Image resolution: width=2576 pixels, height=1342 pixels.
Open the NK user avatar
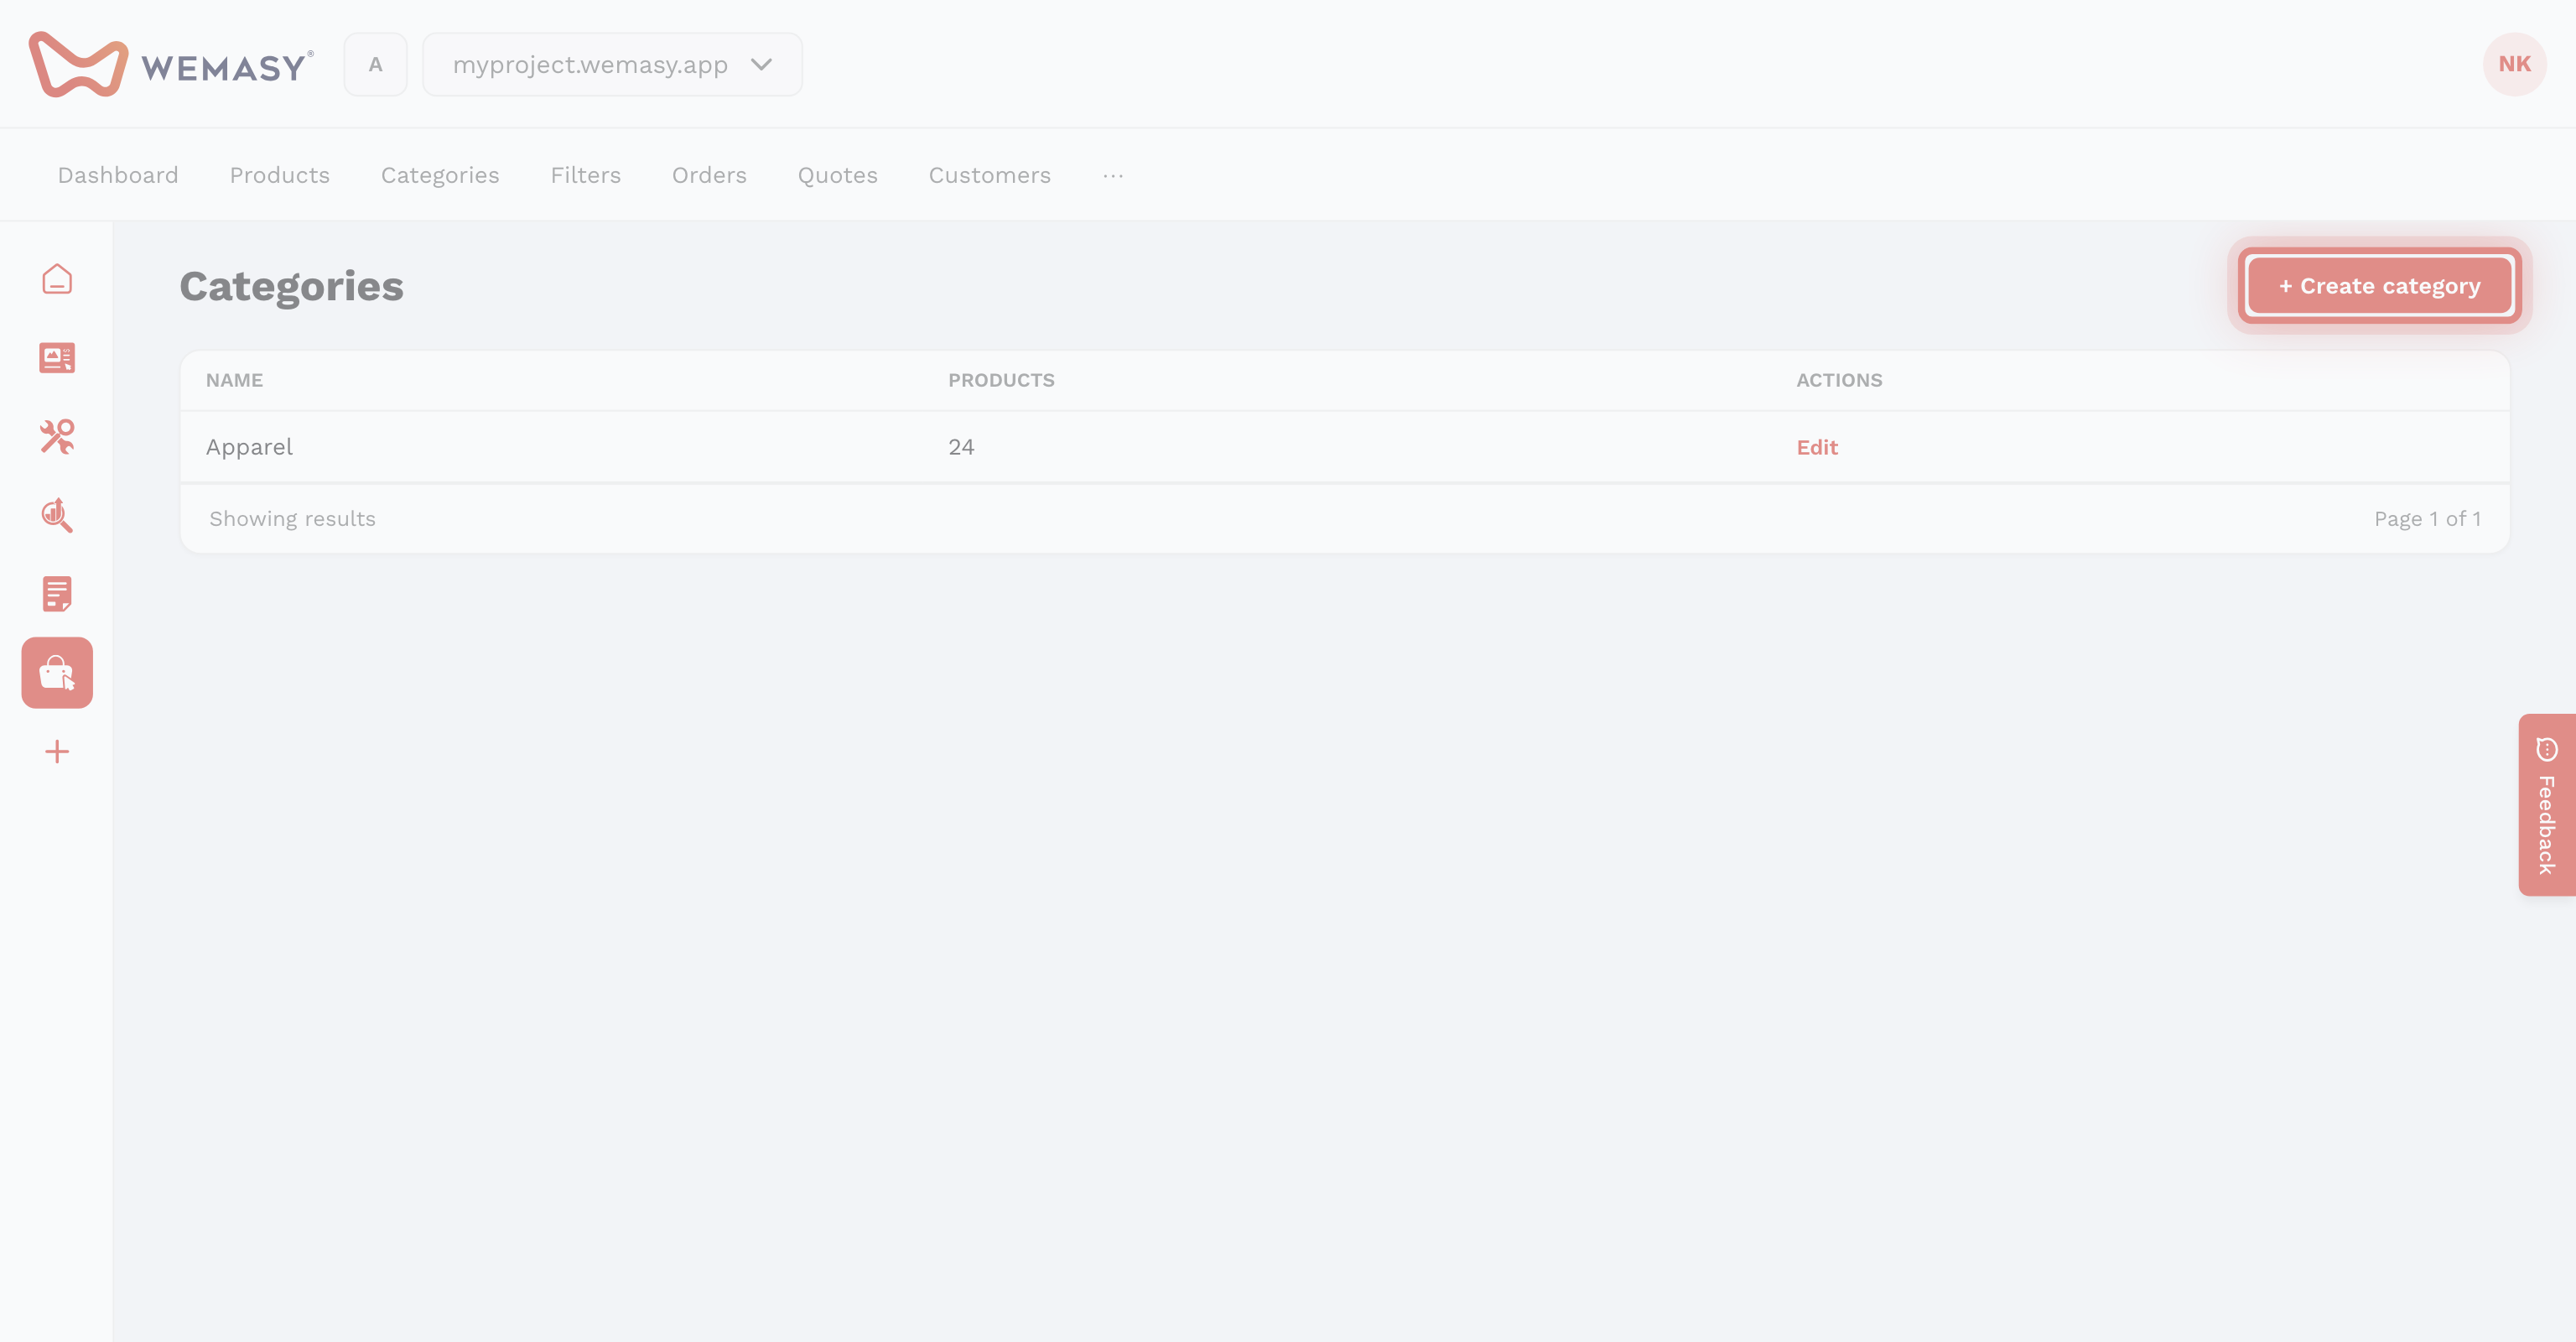(2514, 64)
